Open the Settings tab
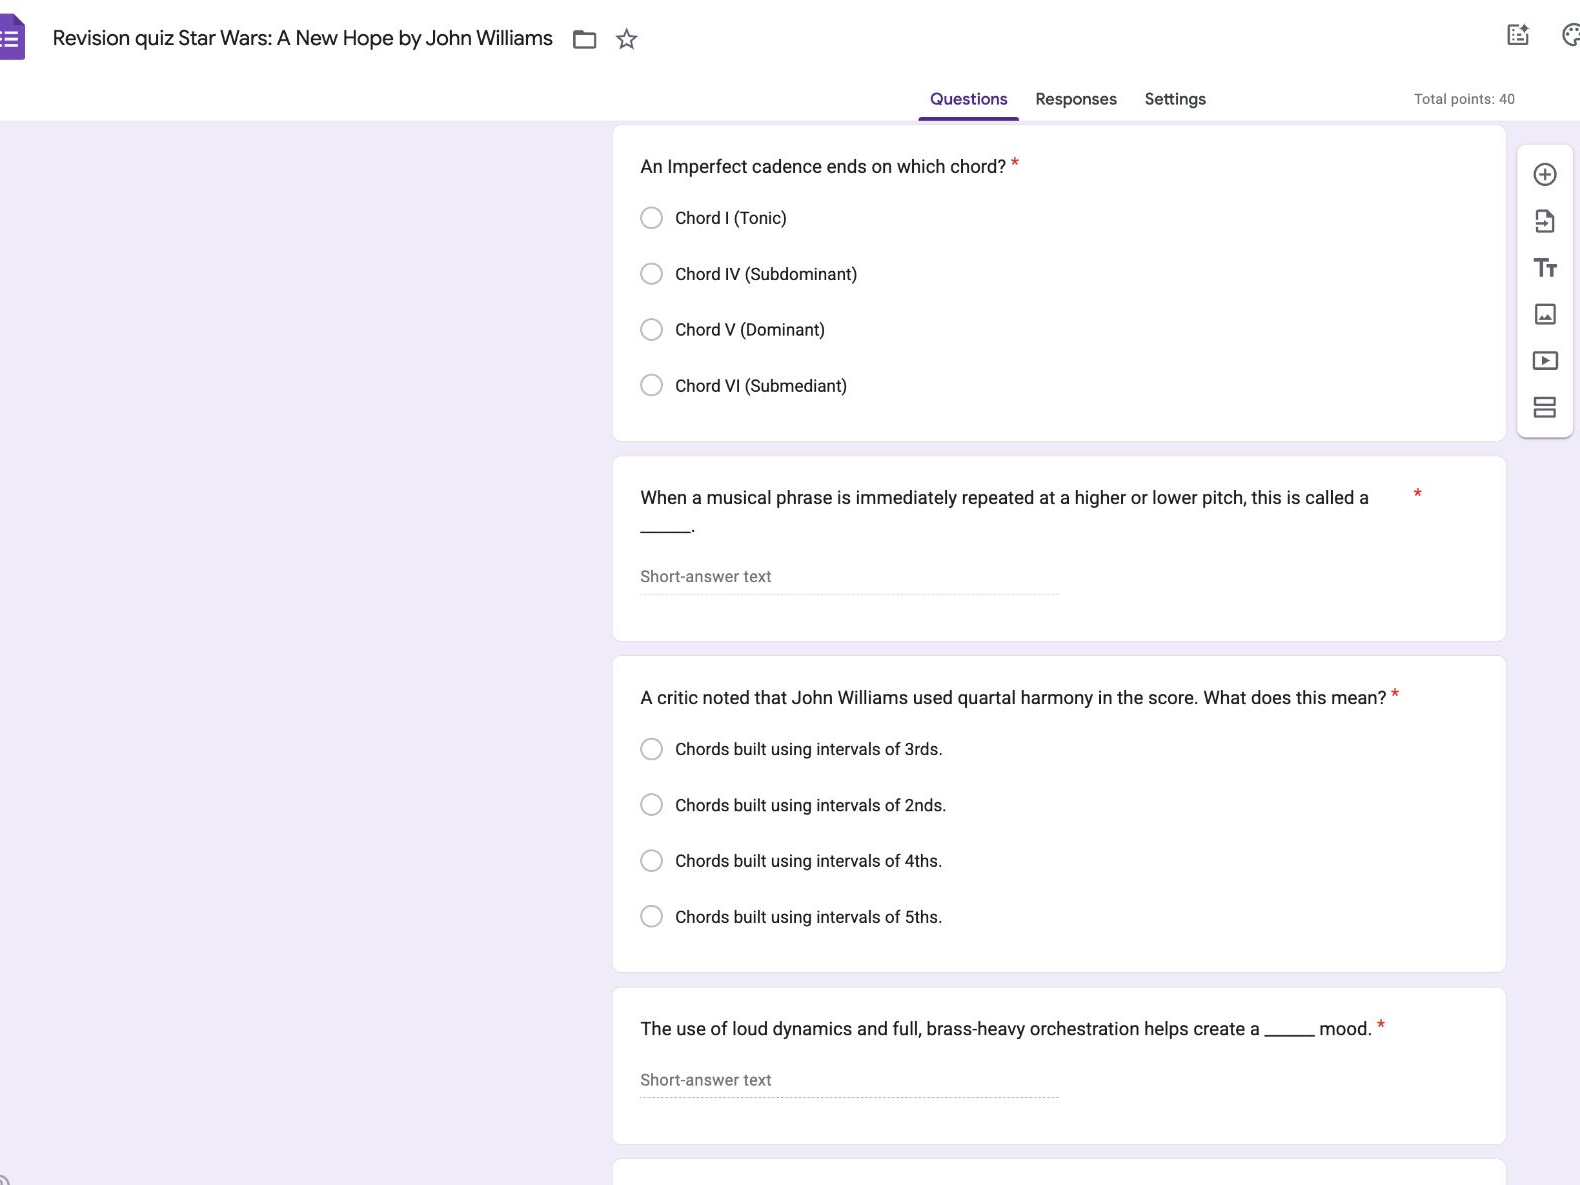This screenshot has width=1580, height=1185. [1175, 99]
